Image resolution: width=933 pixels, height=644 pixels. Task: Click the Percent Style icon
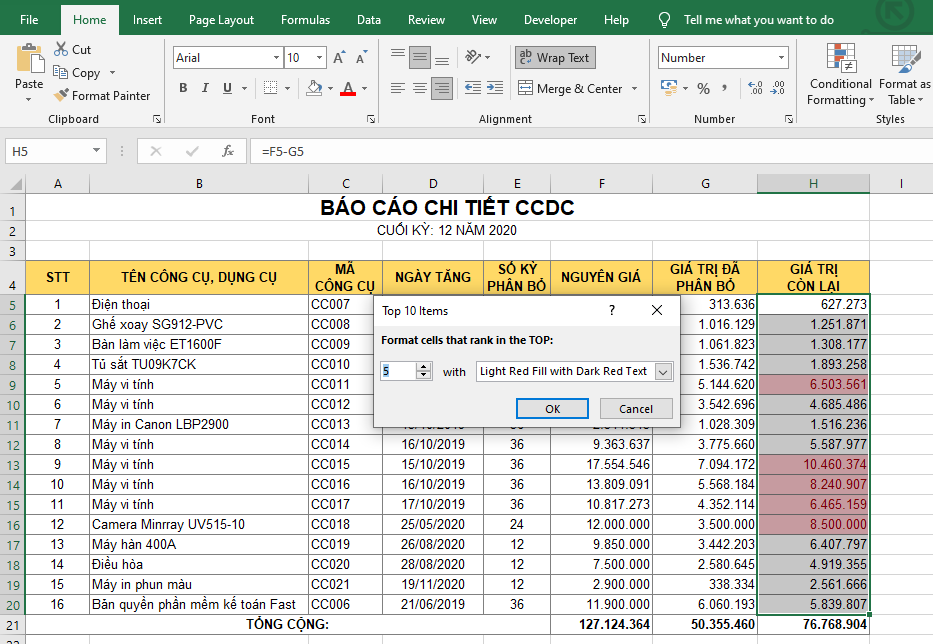click(x=703, y=88)
